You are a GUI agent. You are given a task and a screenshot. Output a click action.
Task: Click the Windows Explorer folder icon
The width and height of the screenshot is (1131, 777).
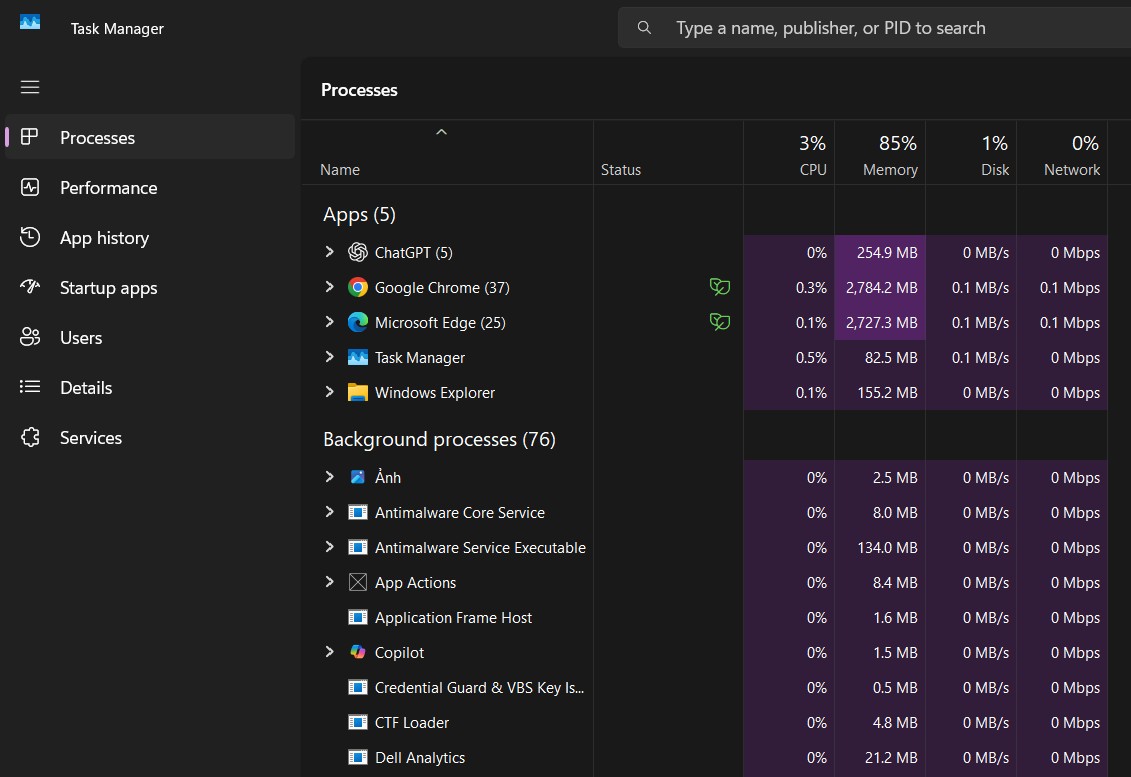coord(357,393)
